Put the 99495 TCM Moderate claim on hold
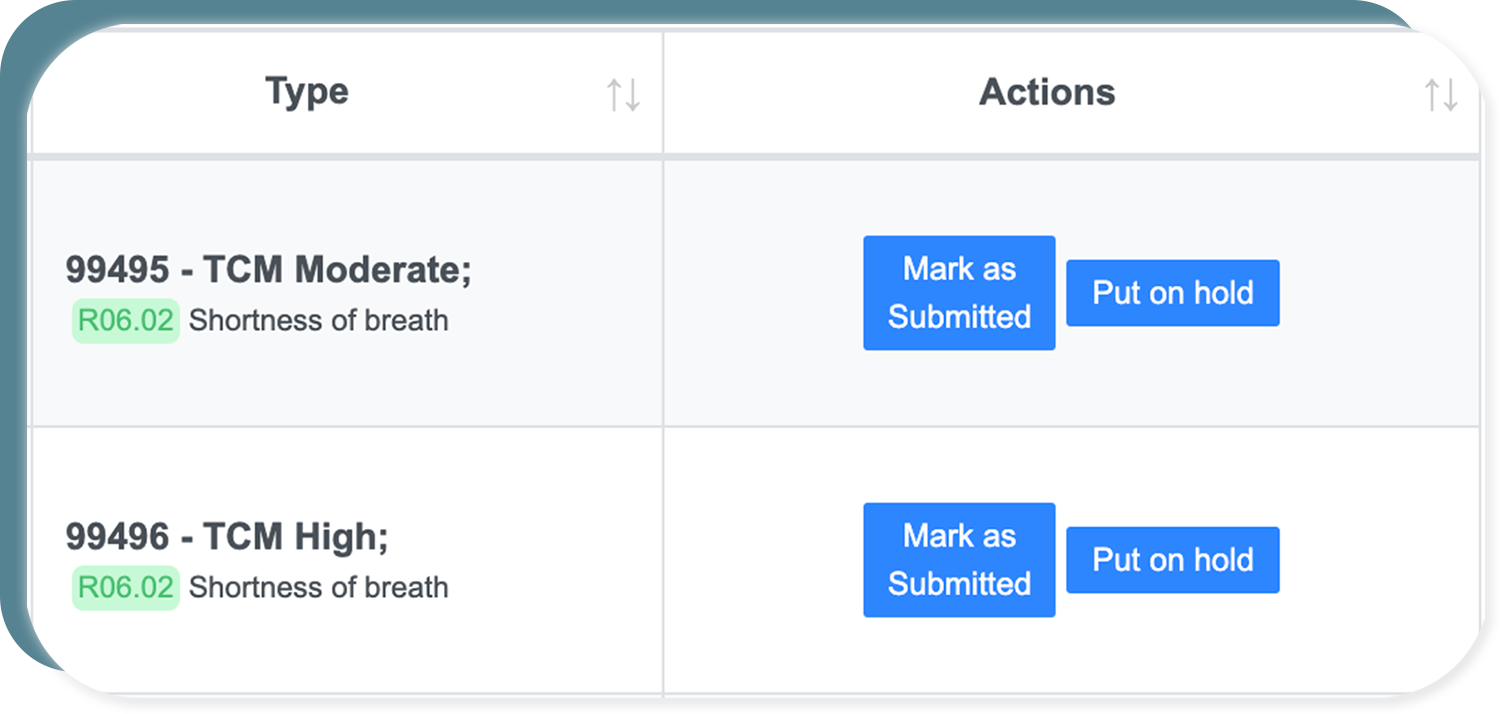 1172,293
